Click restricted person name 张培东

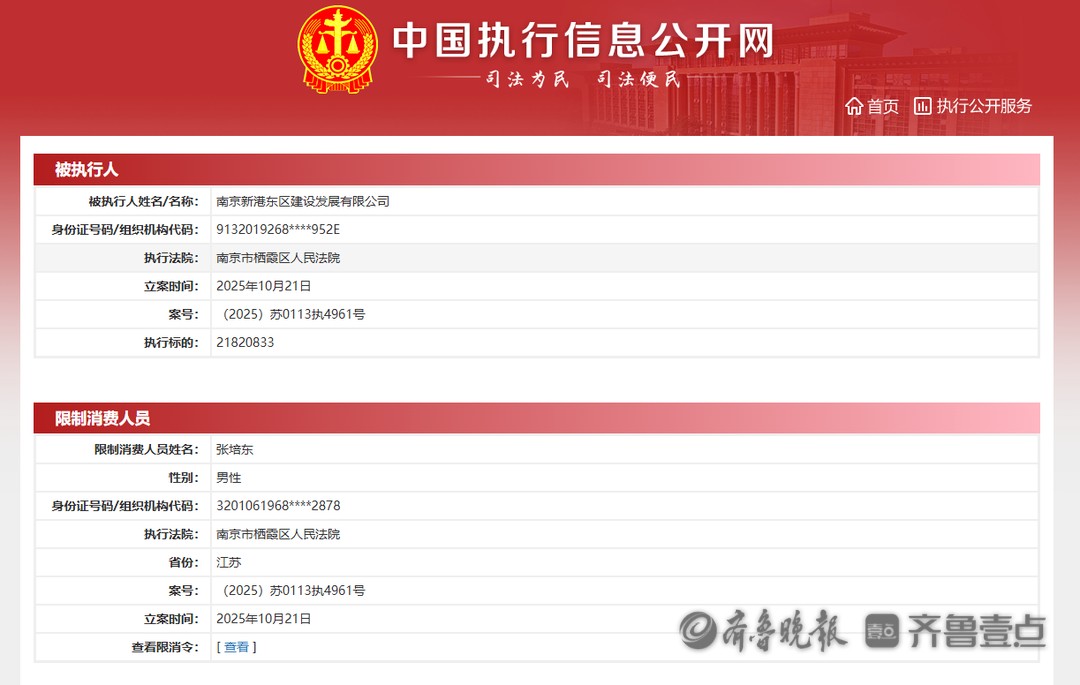point(235,450)
